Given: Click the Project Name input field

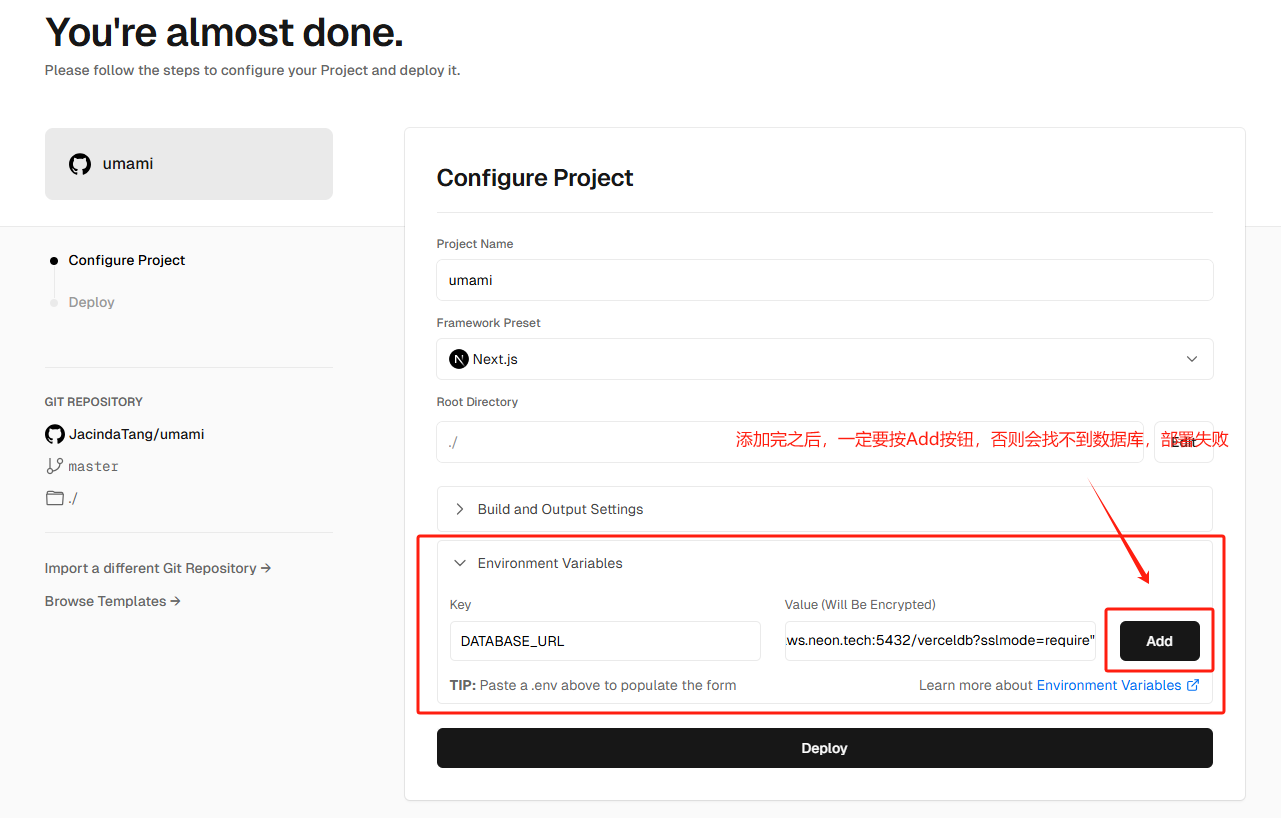Looking at the screenshot, I should pos(825,280).
